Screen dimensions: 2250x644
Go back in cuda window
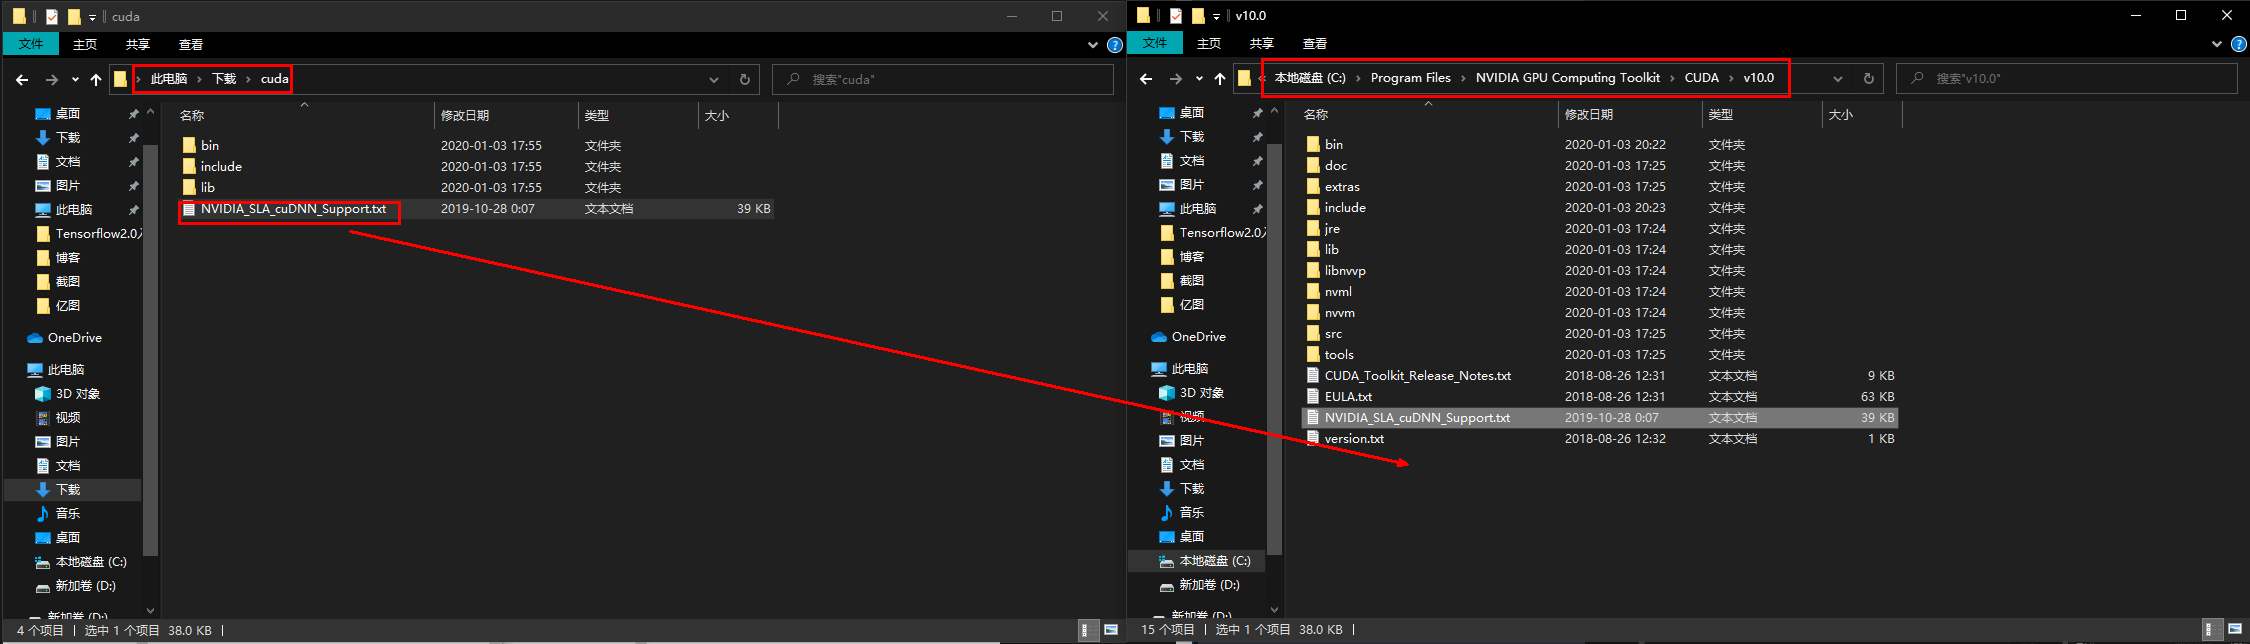click(22, 79)
